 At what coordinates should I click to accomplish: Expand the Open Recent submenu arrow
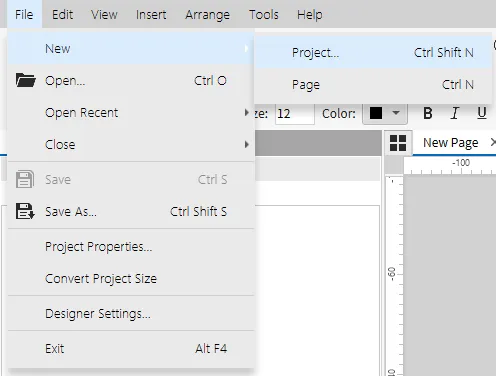(246, 113)
